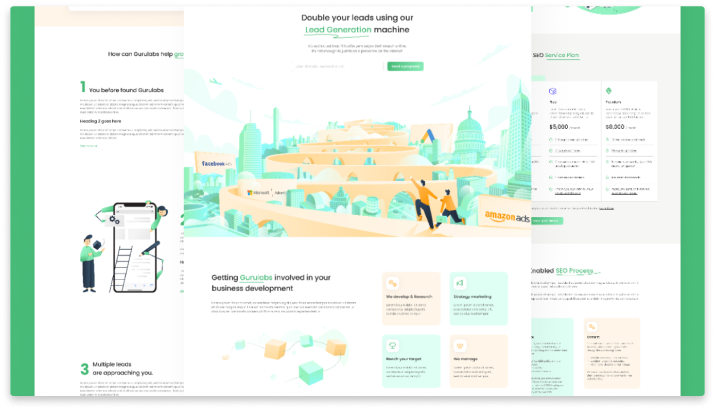Viewport: 715px width, 410px height.
Task: Click the Reach your target trophy icon
Action: (394, 345)
